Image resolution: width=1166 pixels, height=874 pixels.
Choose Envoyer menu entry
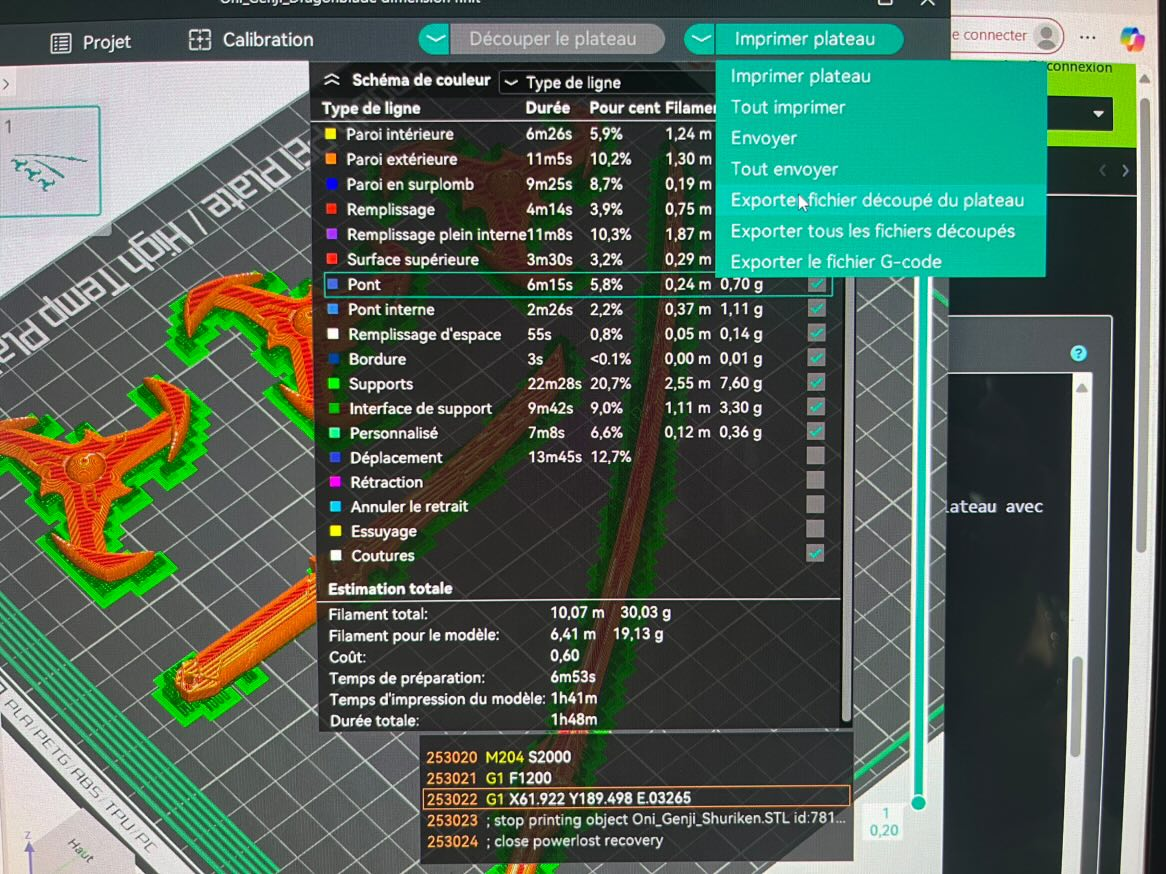[x=764, y=138]
